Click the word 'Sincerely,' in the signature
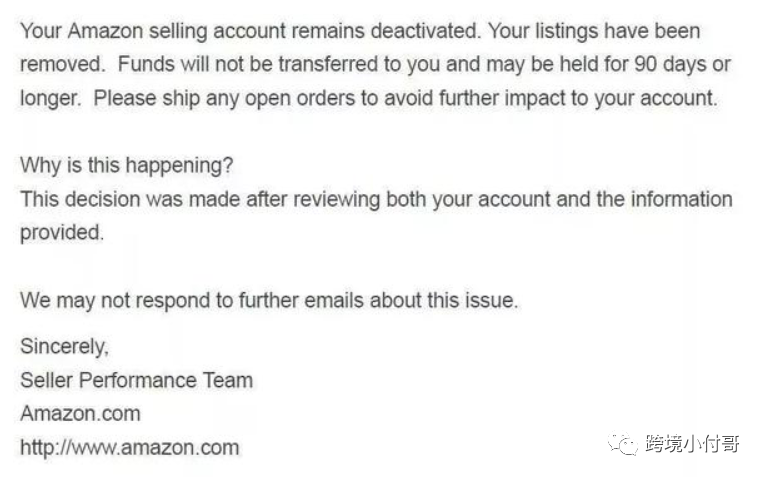764x477 pixels. 64,347
